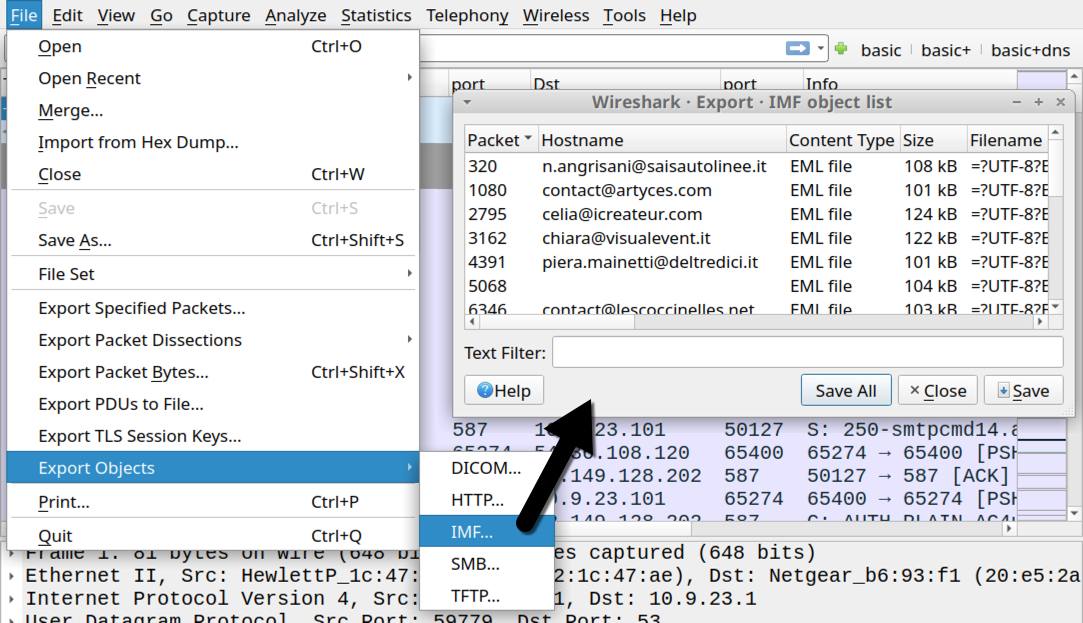This screenshot has height=623, width=1083.
Task: Click the IMF object list vertical scrollbar
Action: (1055, 220)
